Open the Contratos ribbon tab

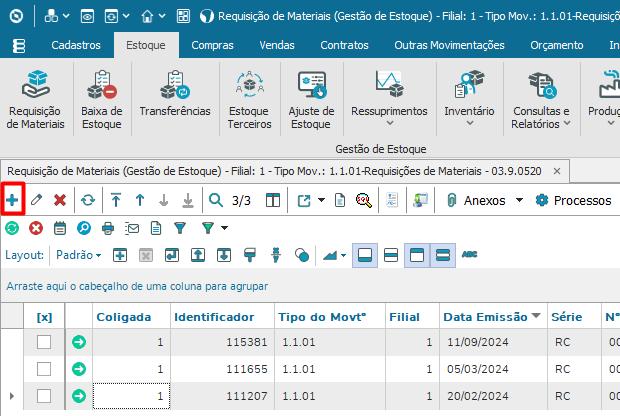pos(344,45)
